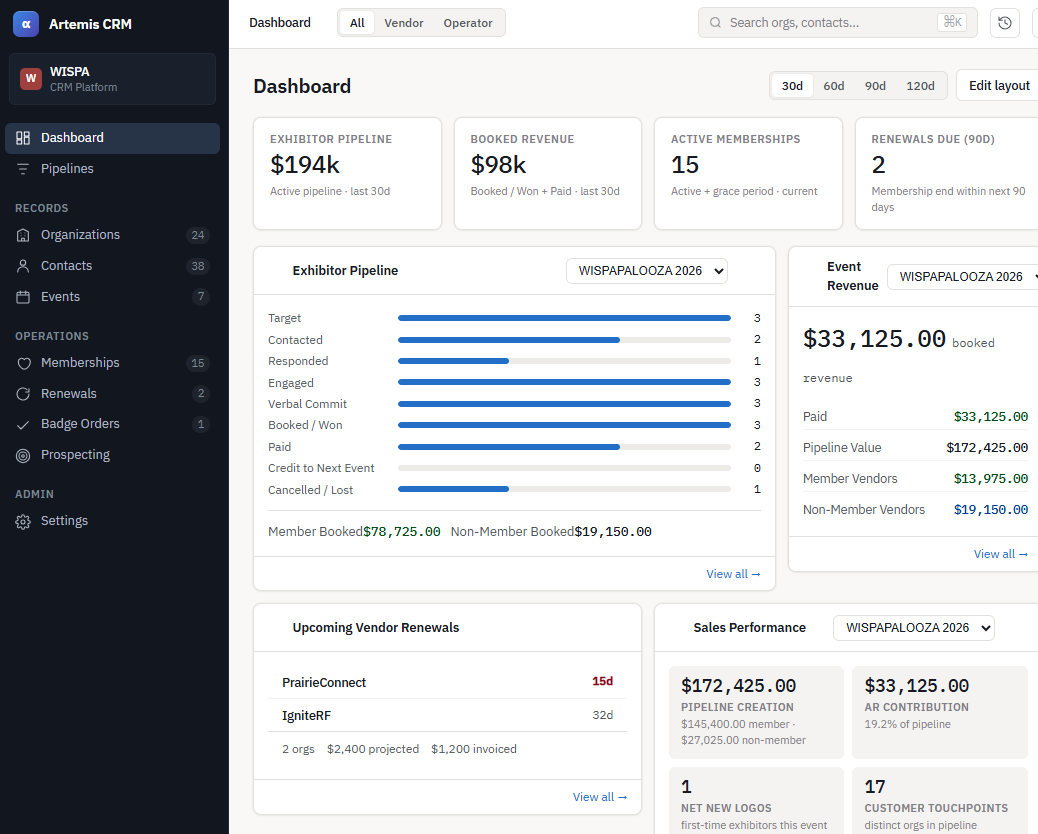Click the Net New Logos tile
The height and width of the screenshot is (834, 1038).
(756, 801)
